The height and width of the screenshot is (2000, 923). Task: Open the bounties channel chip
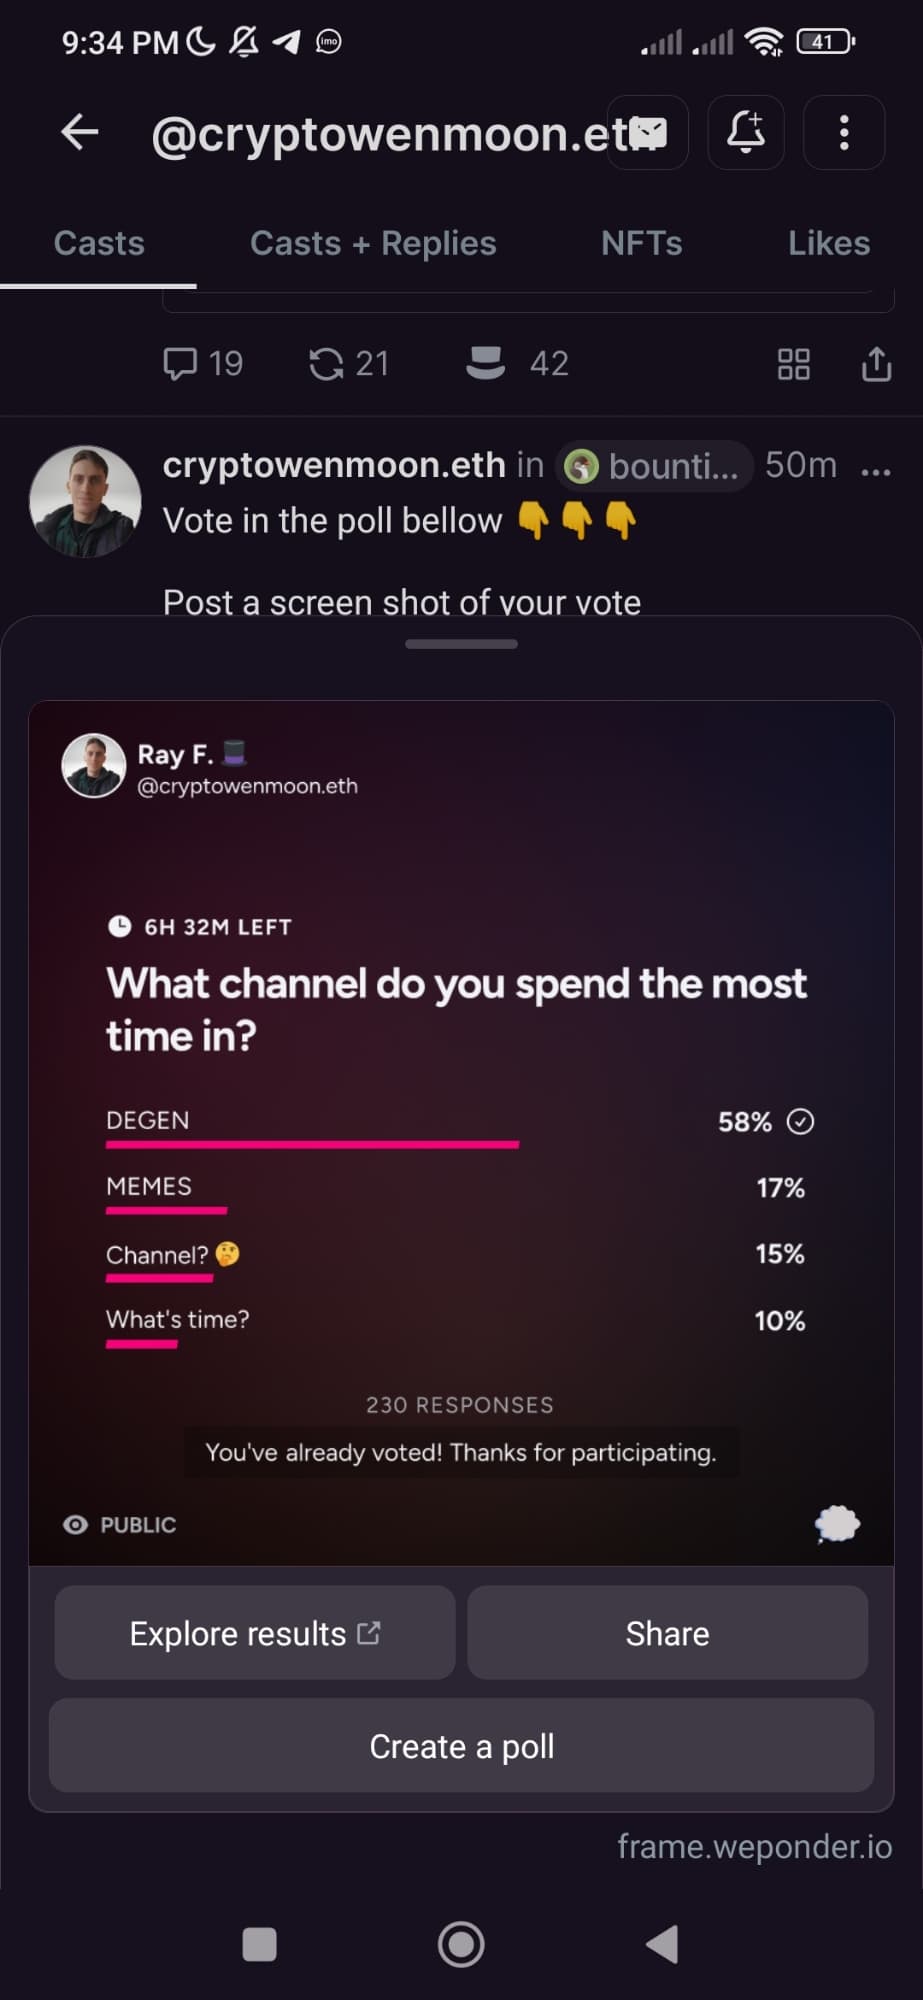tap(653, 465)
